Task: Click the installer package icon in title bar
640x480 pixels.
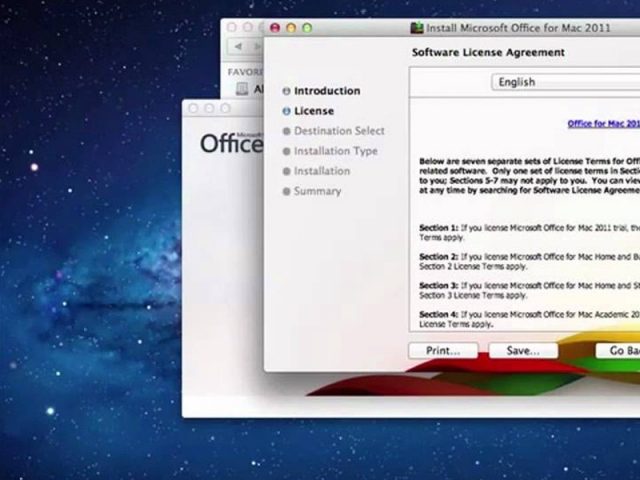Action: 418,27
